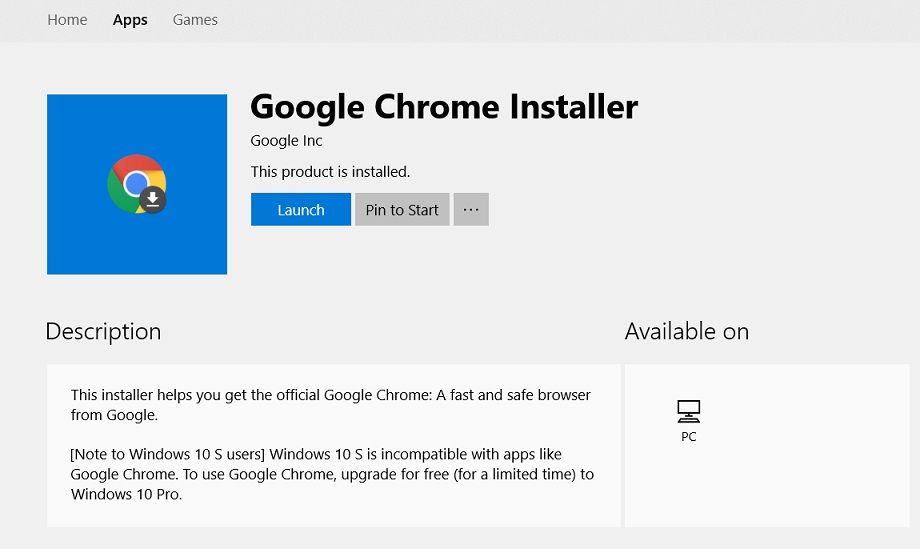This screenshot has height=549, width=920.
Task: Click the PC device icon
Action: (688, 411)
